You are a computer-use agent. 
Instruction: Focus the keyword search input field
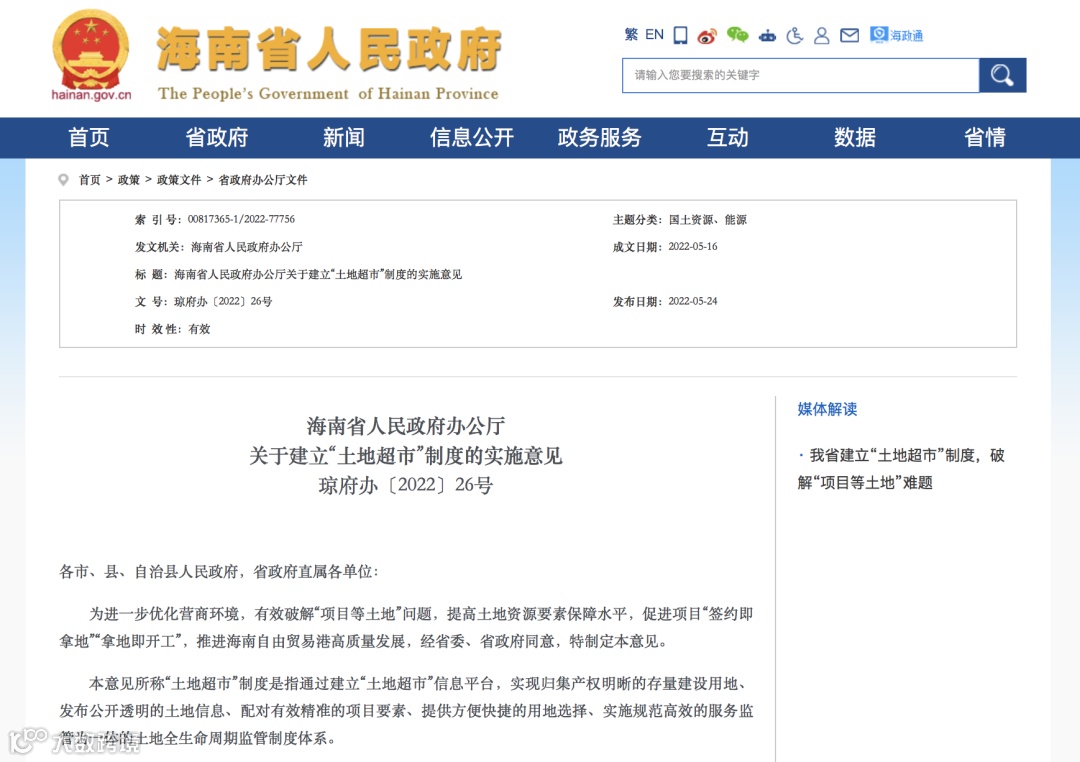pos(800,75)
